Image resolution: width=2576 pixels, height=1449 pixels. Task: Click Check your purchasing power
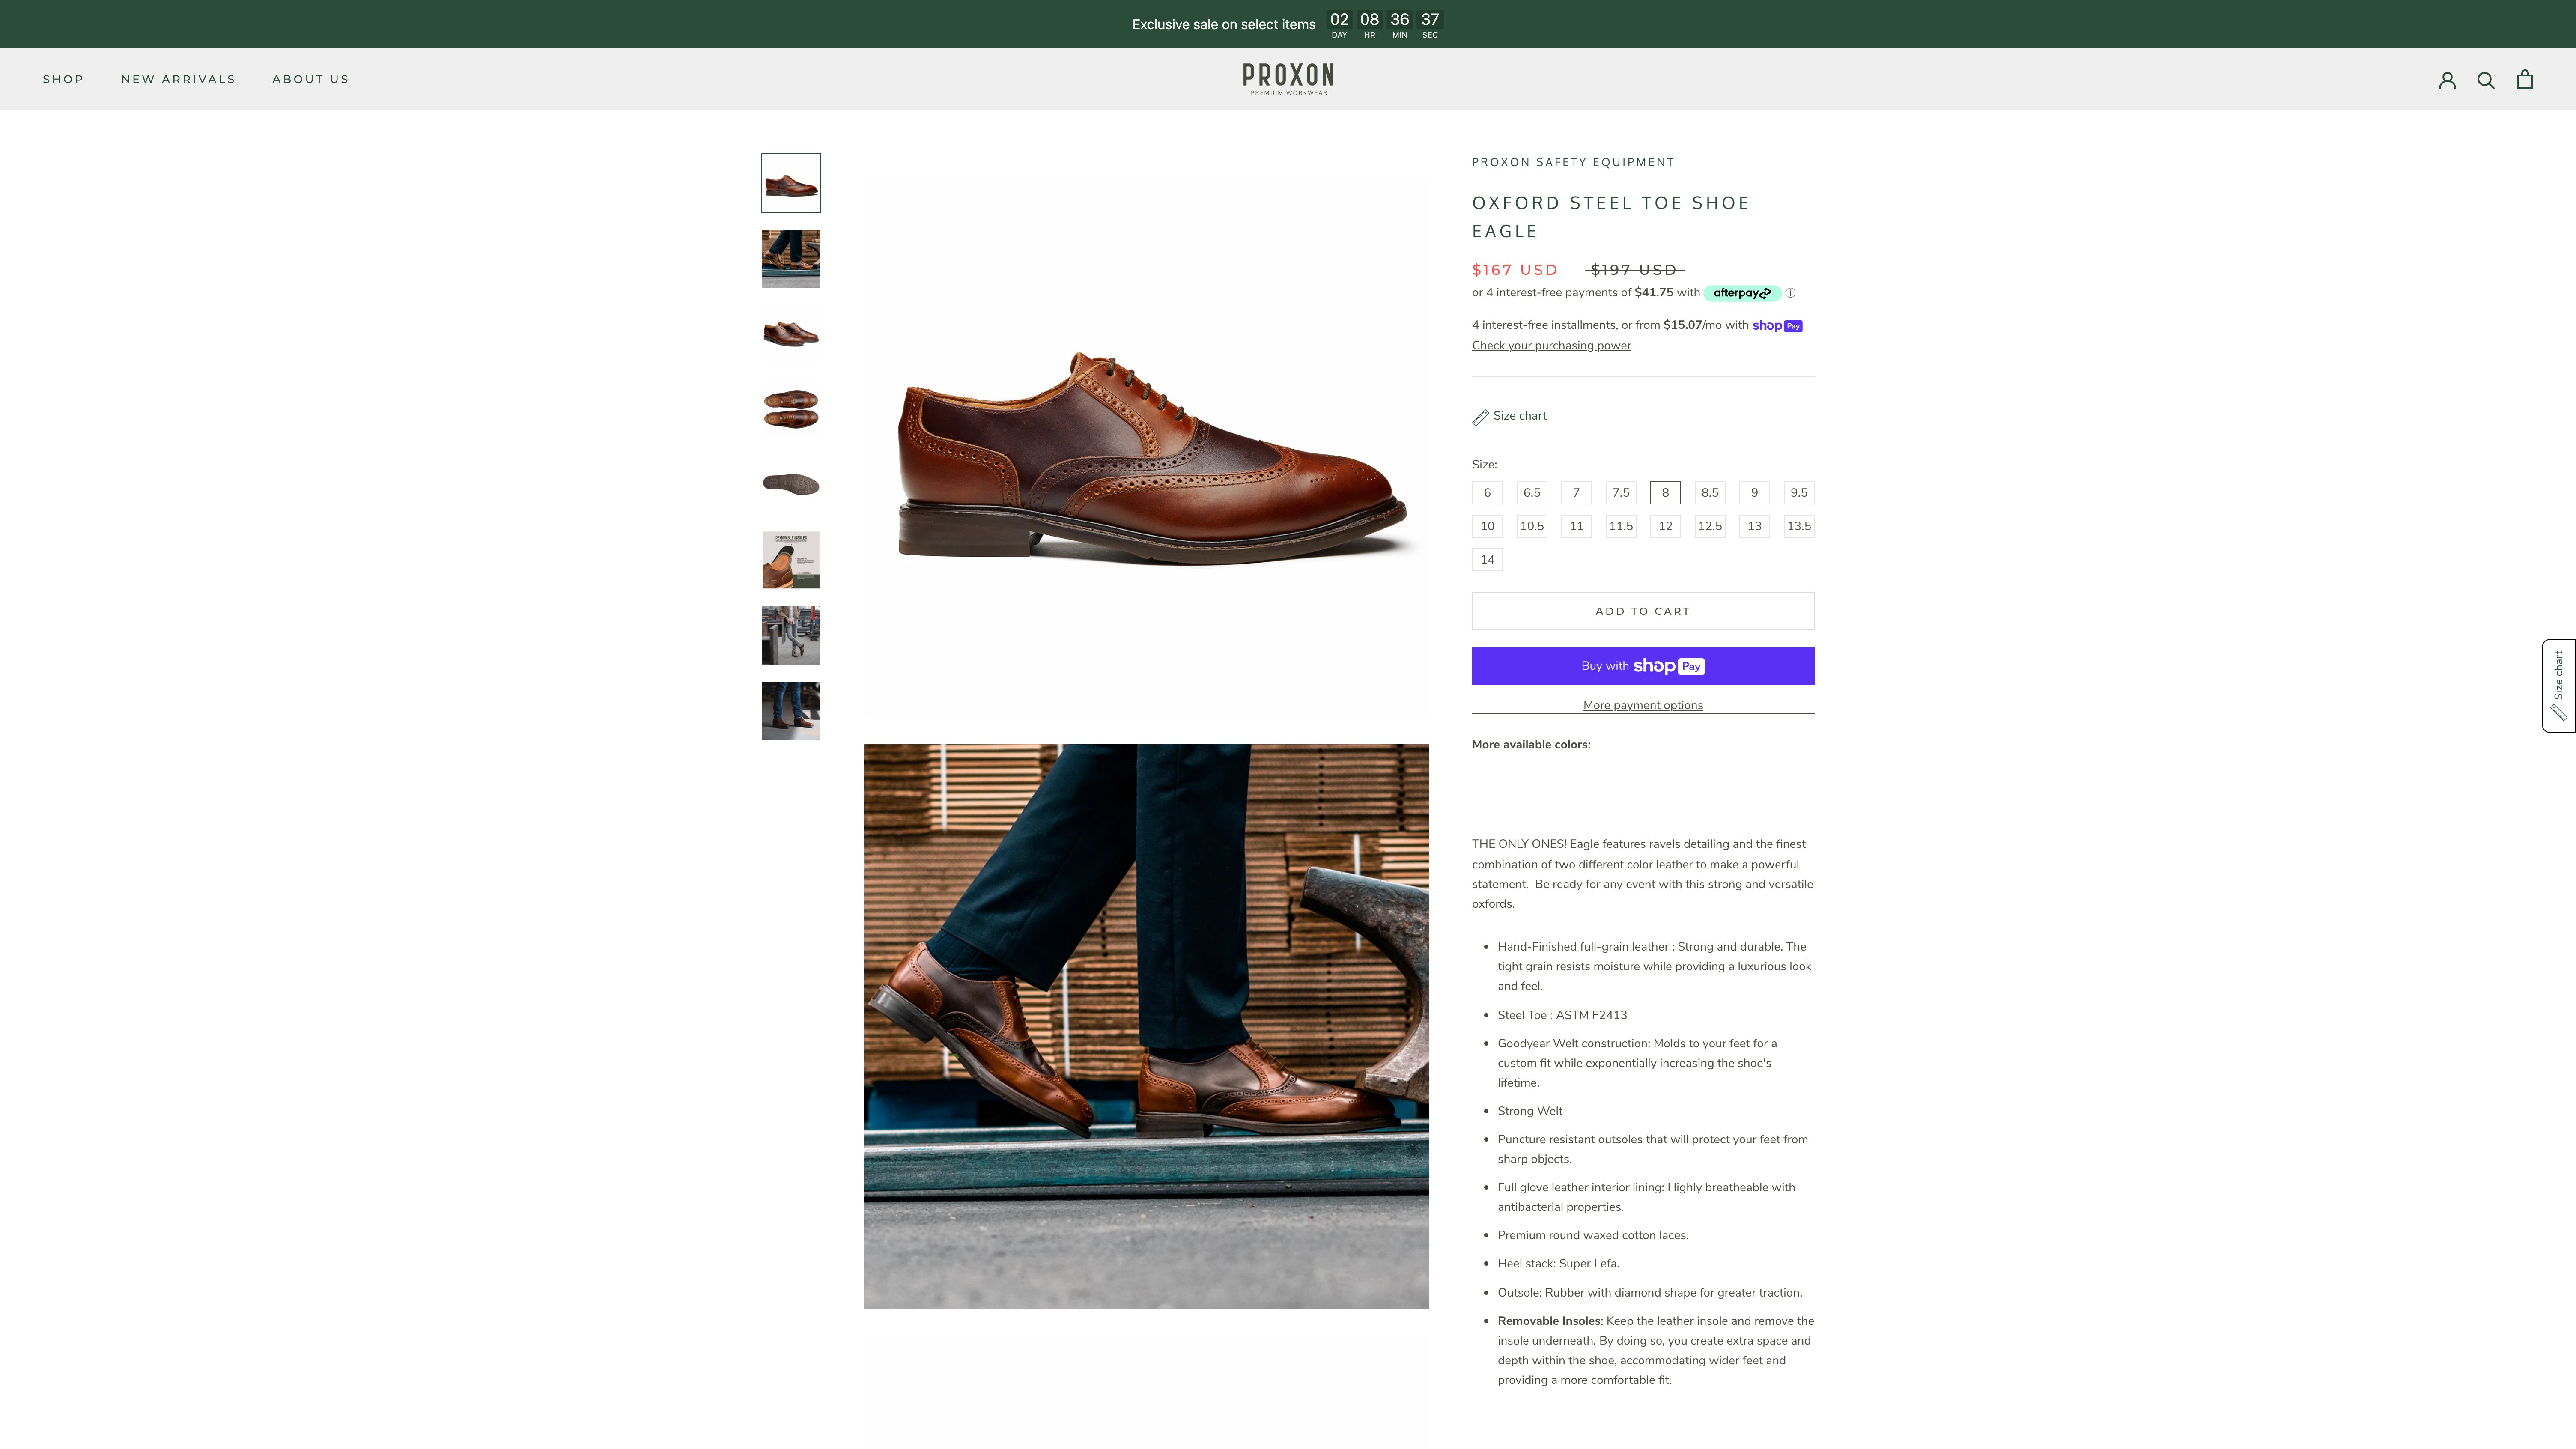coord(1550,345)
